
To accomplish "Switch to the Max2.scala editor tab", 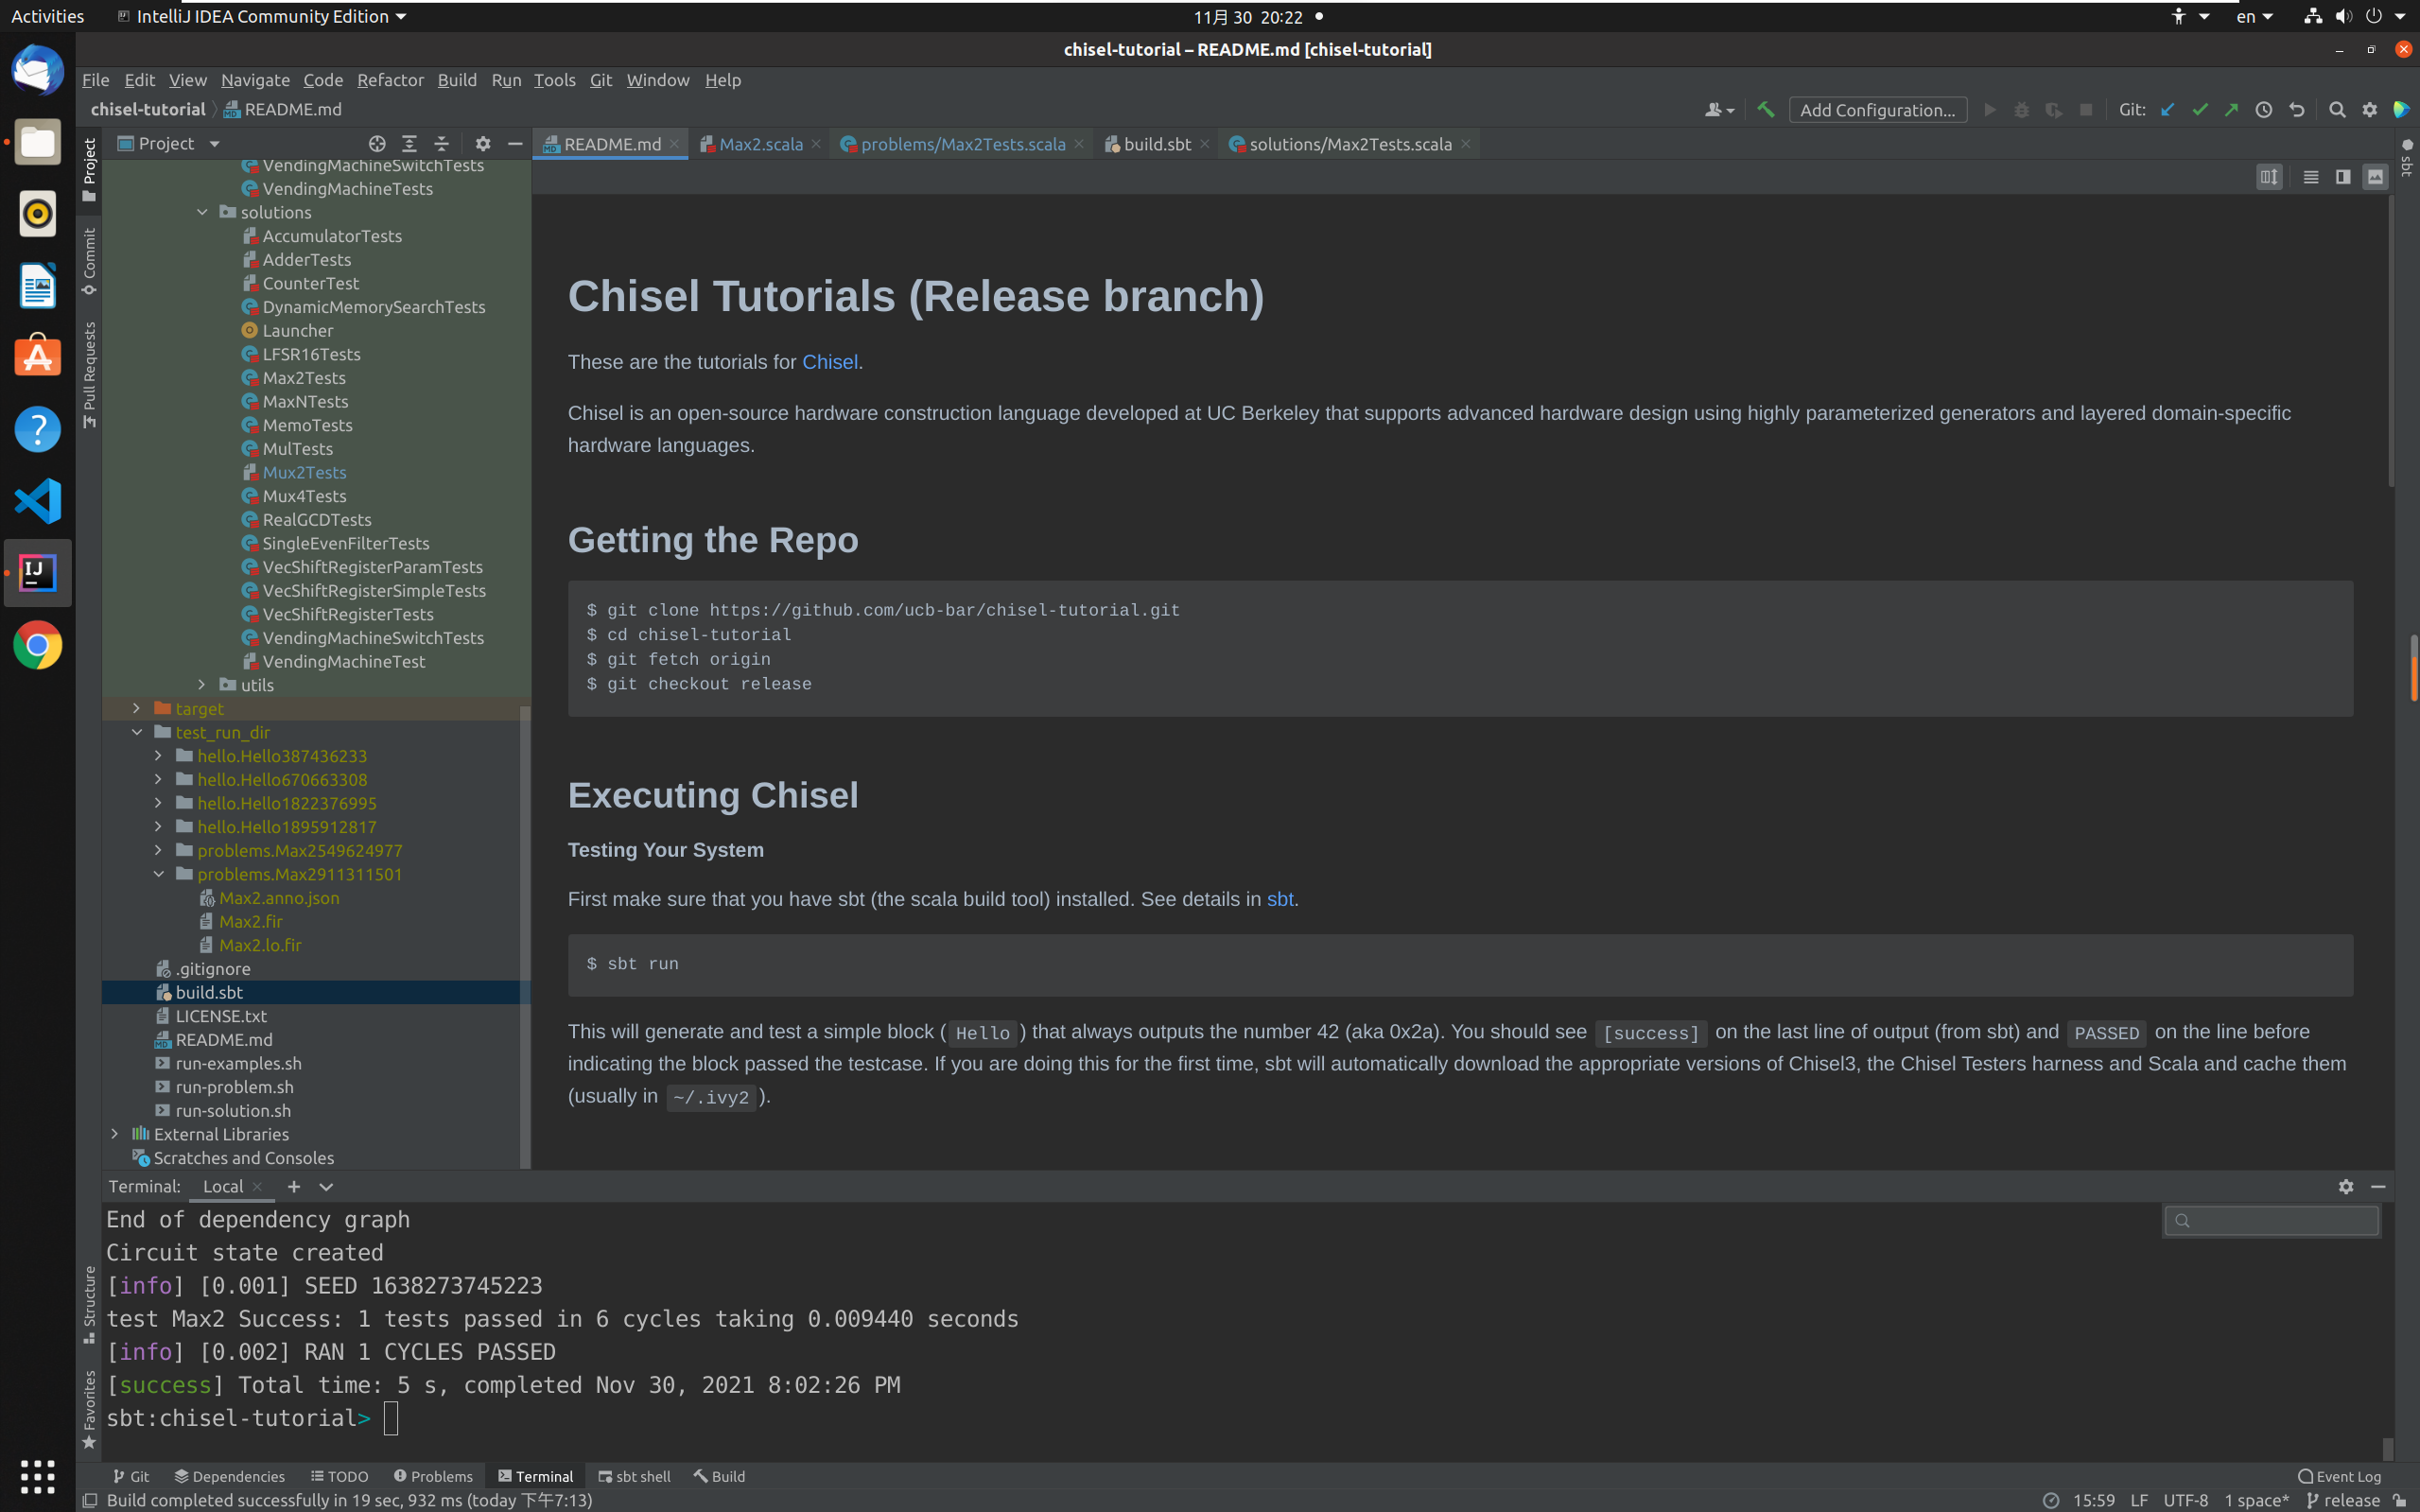I will 760,143.
